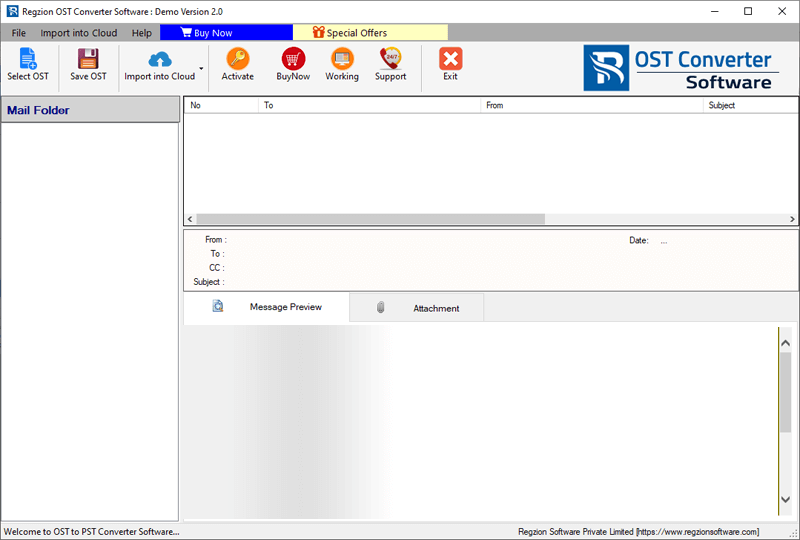Click the horizontal scrollbar of mail list
Image resolution: width=800 pixels, height=540 pixels.
click(370, 219)
